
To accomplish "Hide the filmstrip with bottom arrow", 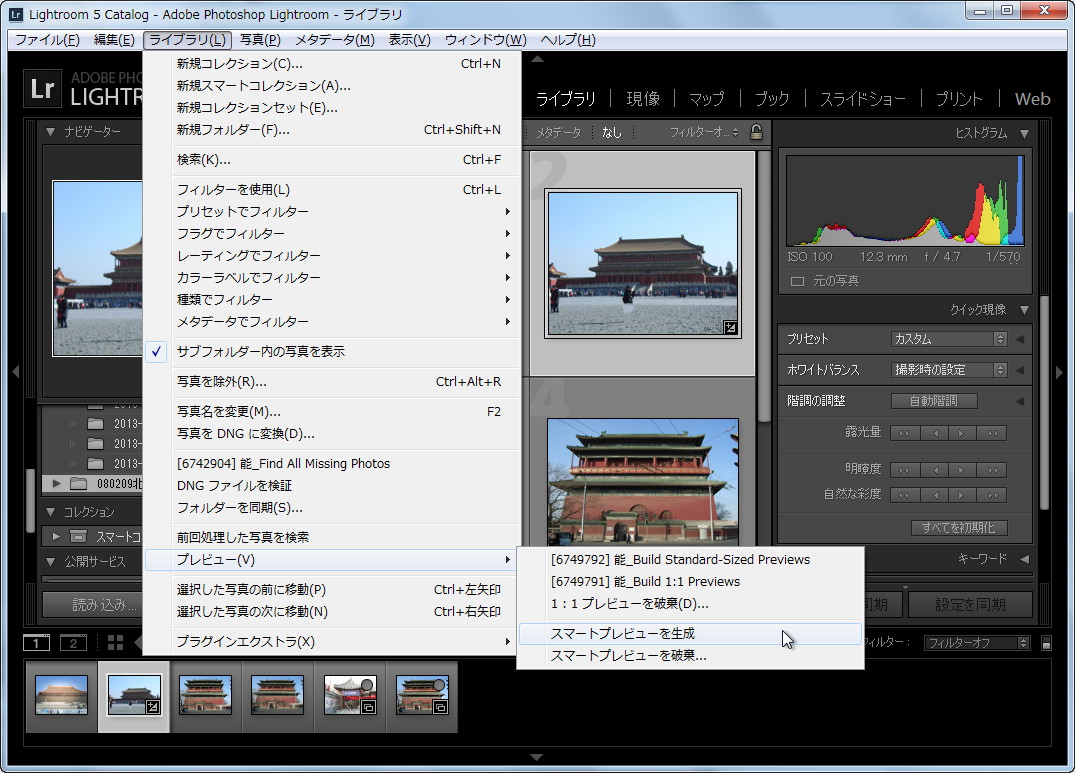I will pyautogui.click(x=537, y=757).
